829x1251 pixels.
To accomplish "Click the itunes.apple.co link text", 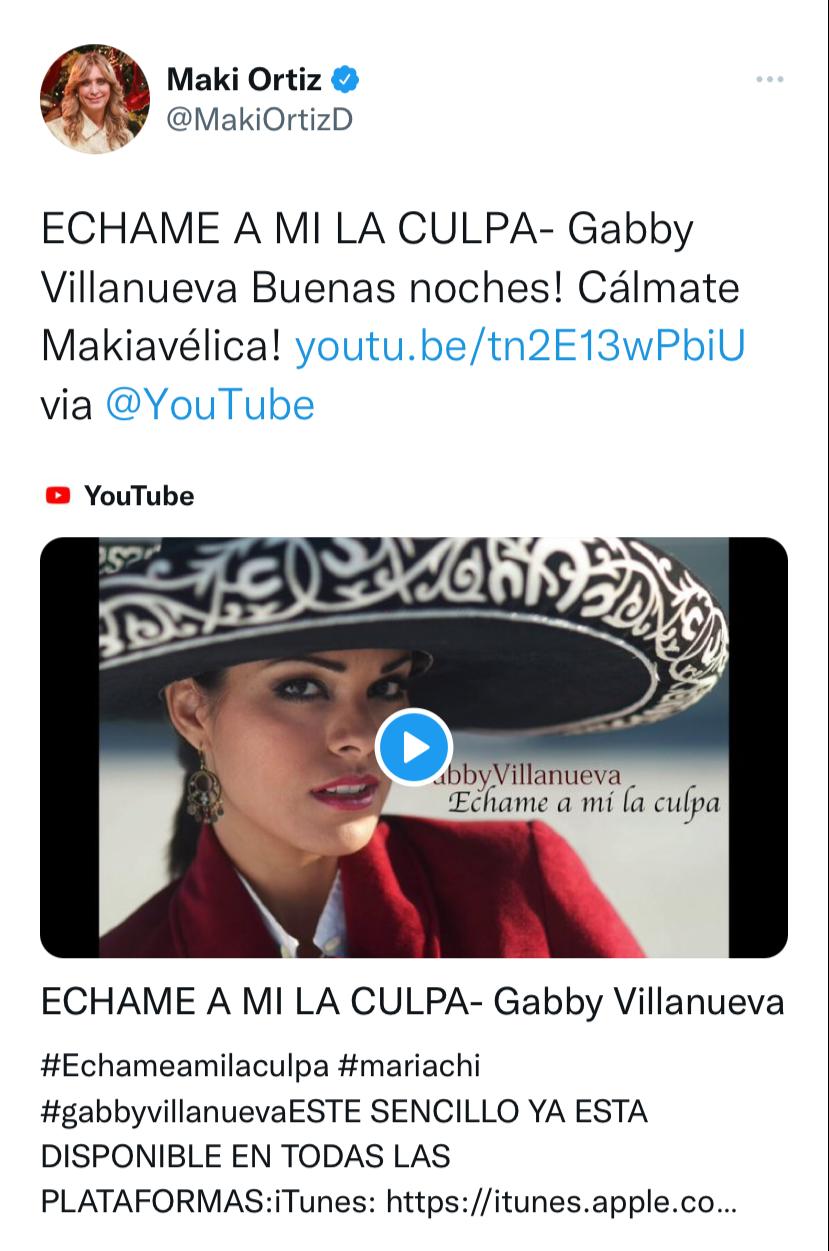I will (561, 1201).
